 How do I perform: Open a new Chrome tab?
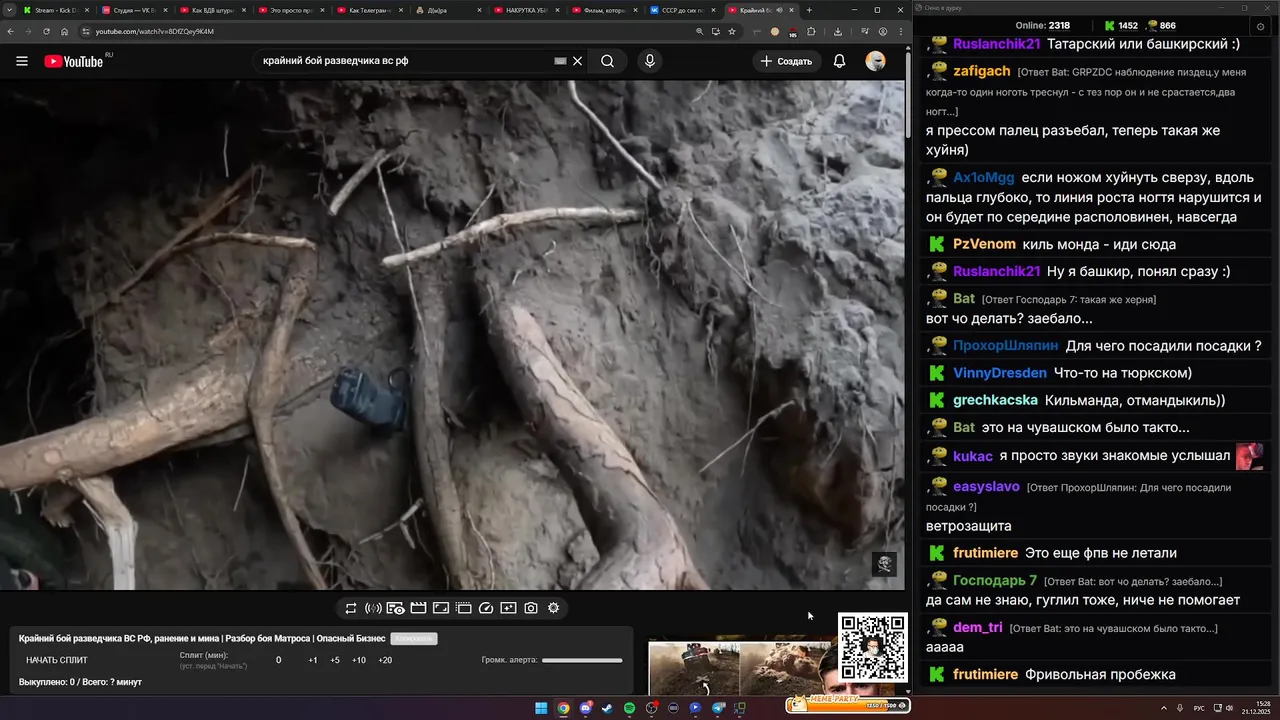[809, 10]
